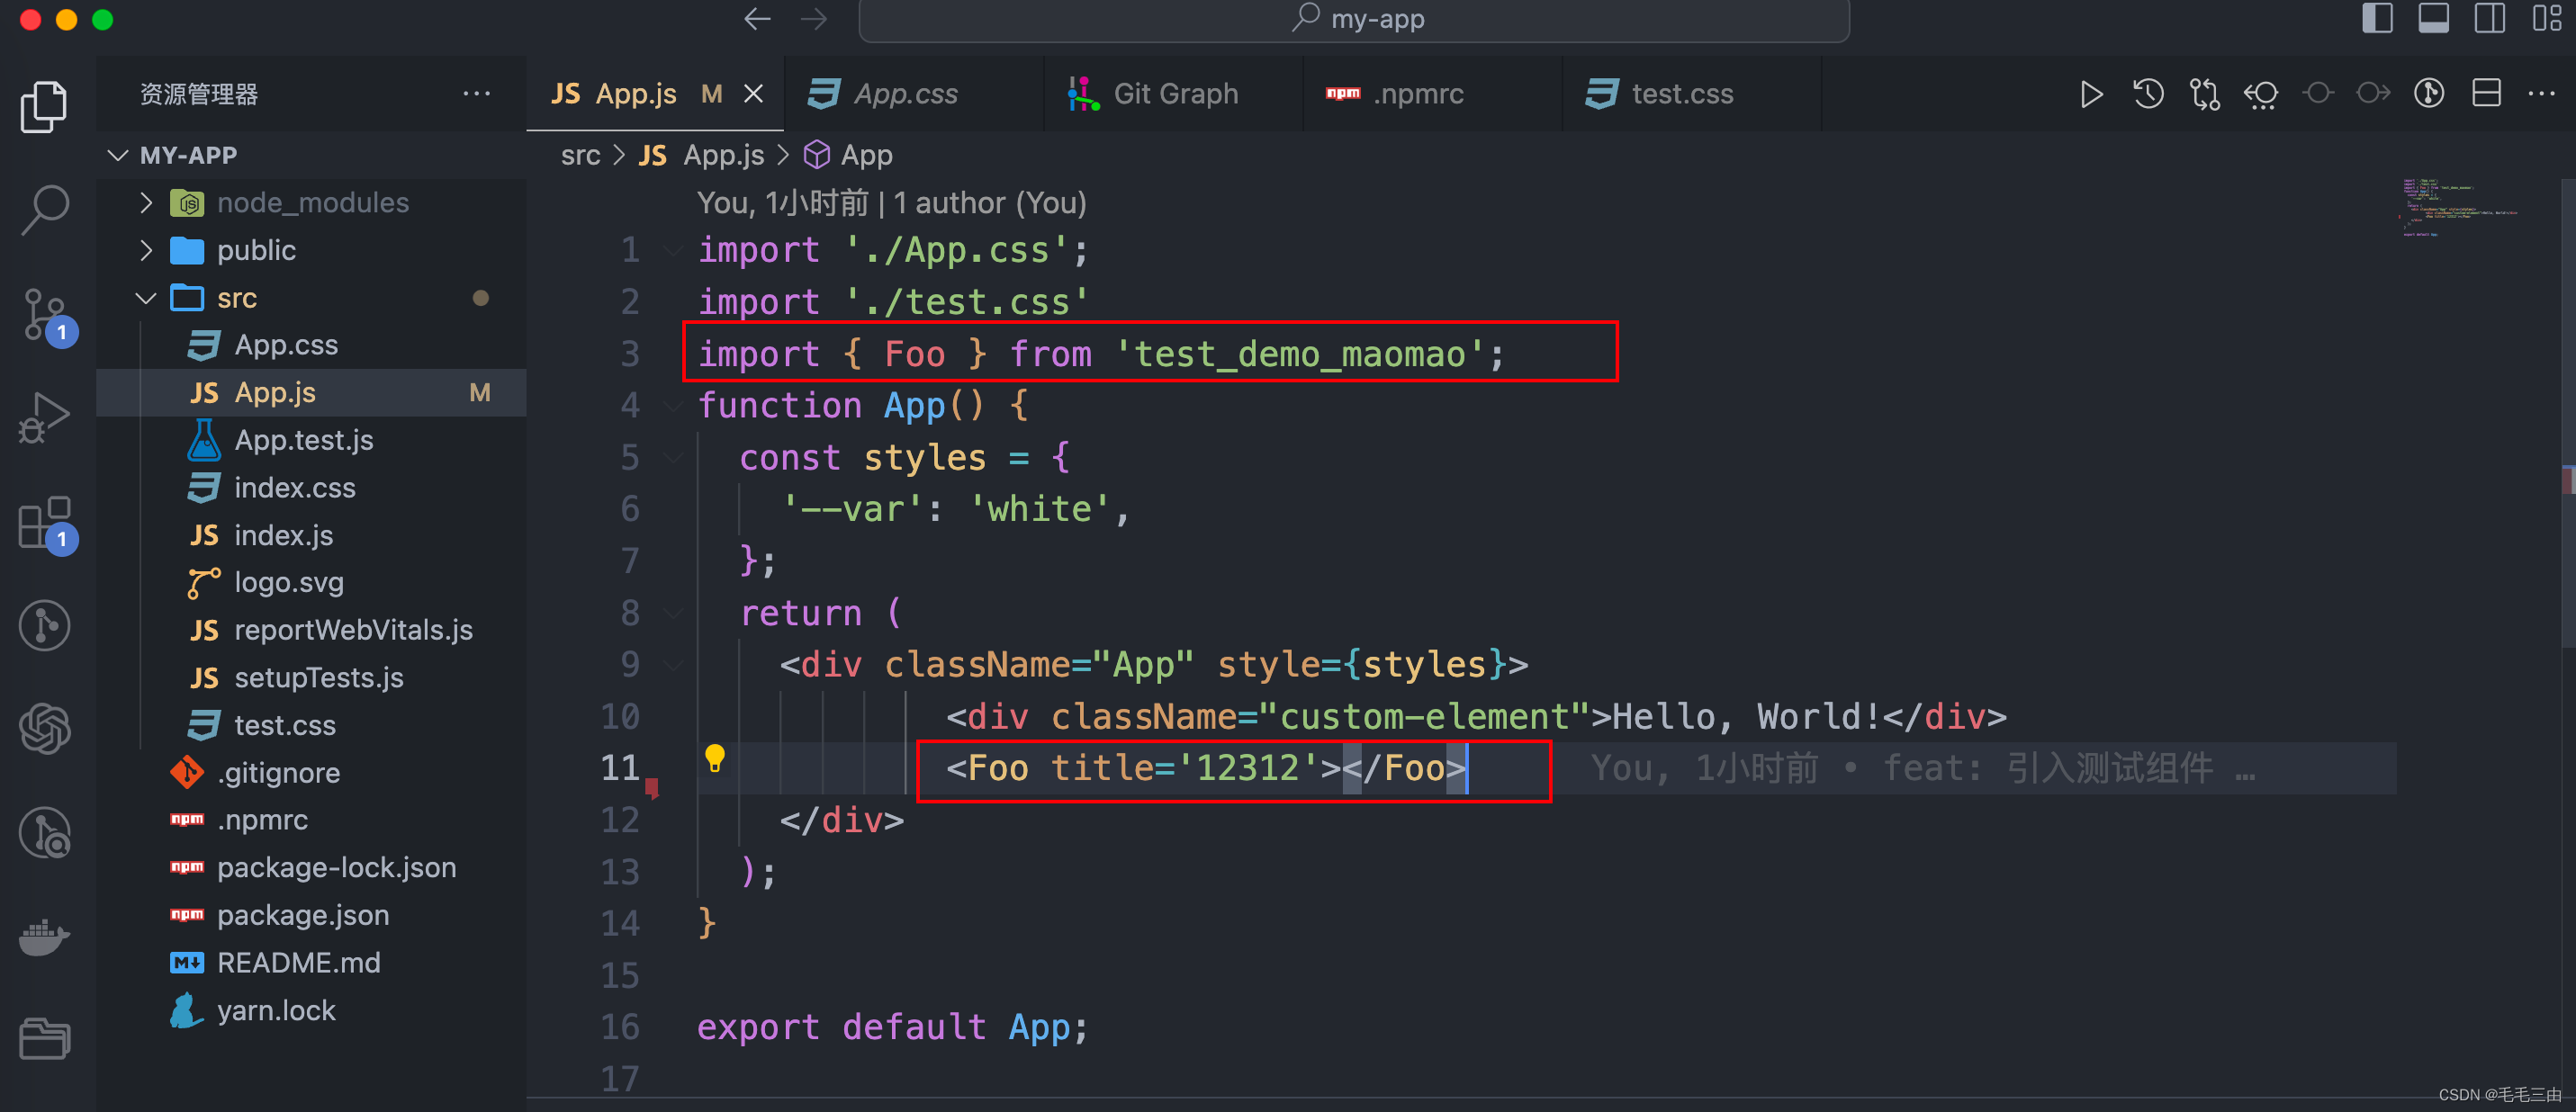
Task: Click the GitLens authors code lens
Action: (x=892, y=203)
